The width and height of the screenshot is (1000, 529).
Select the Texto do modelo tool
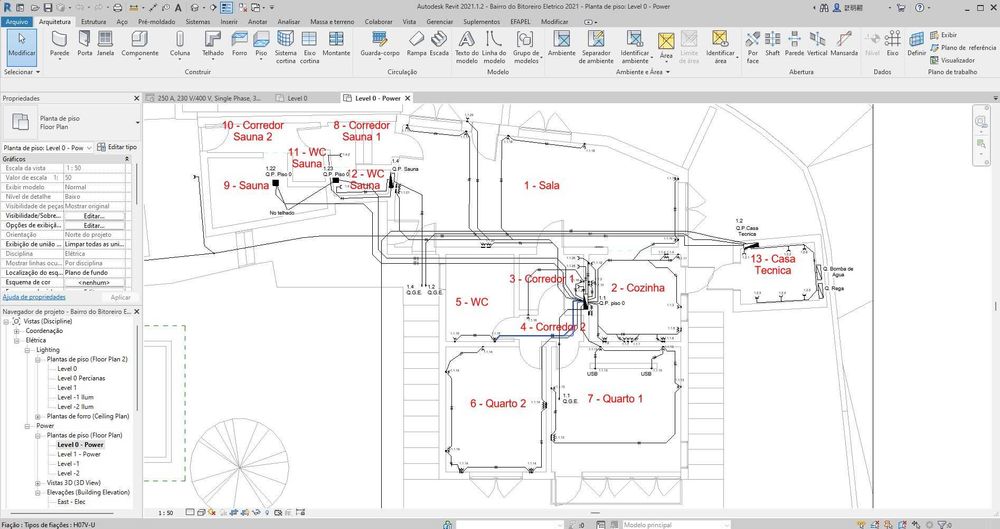467,43
